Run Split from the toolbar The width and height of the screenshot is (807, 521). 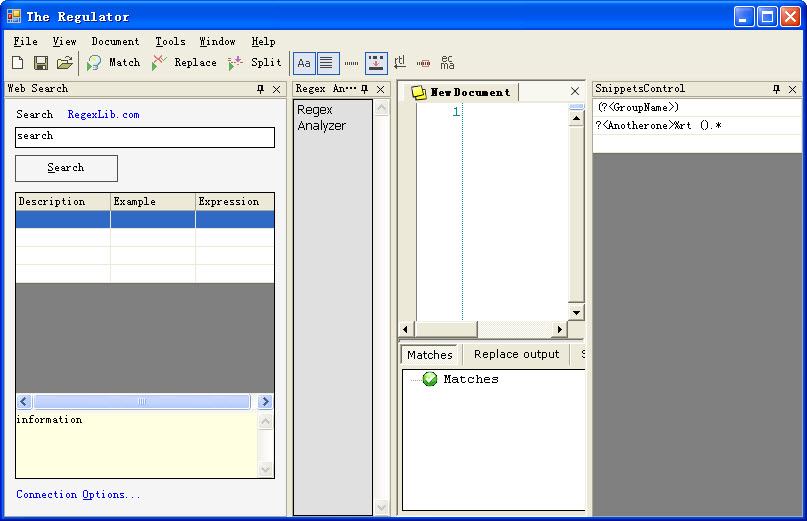[x=255, y=63]
